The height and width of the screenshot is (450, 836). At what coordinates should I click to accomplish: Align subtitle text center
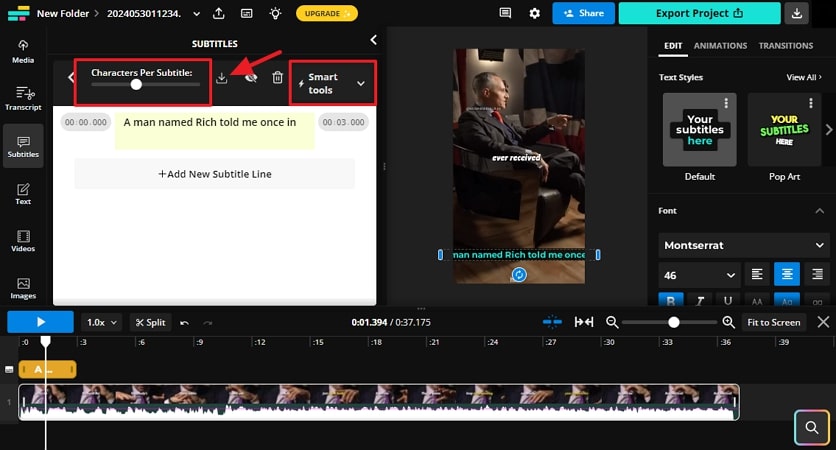787,275
